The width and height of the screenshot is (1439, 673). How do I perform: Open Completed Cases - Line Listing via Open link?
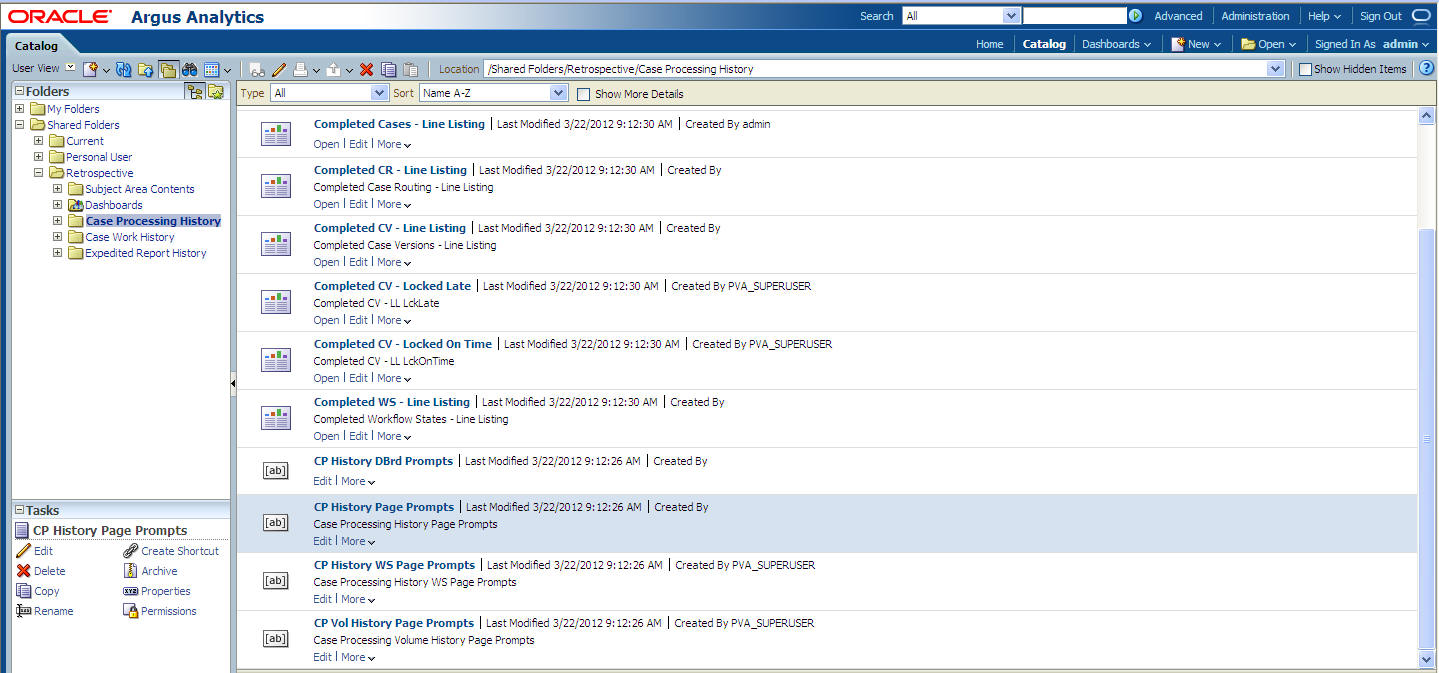pos(327,144)
